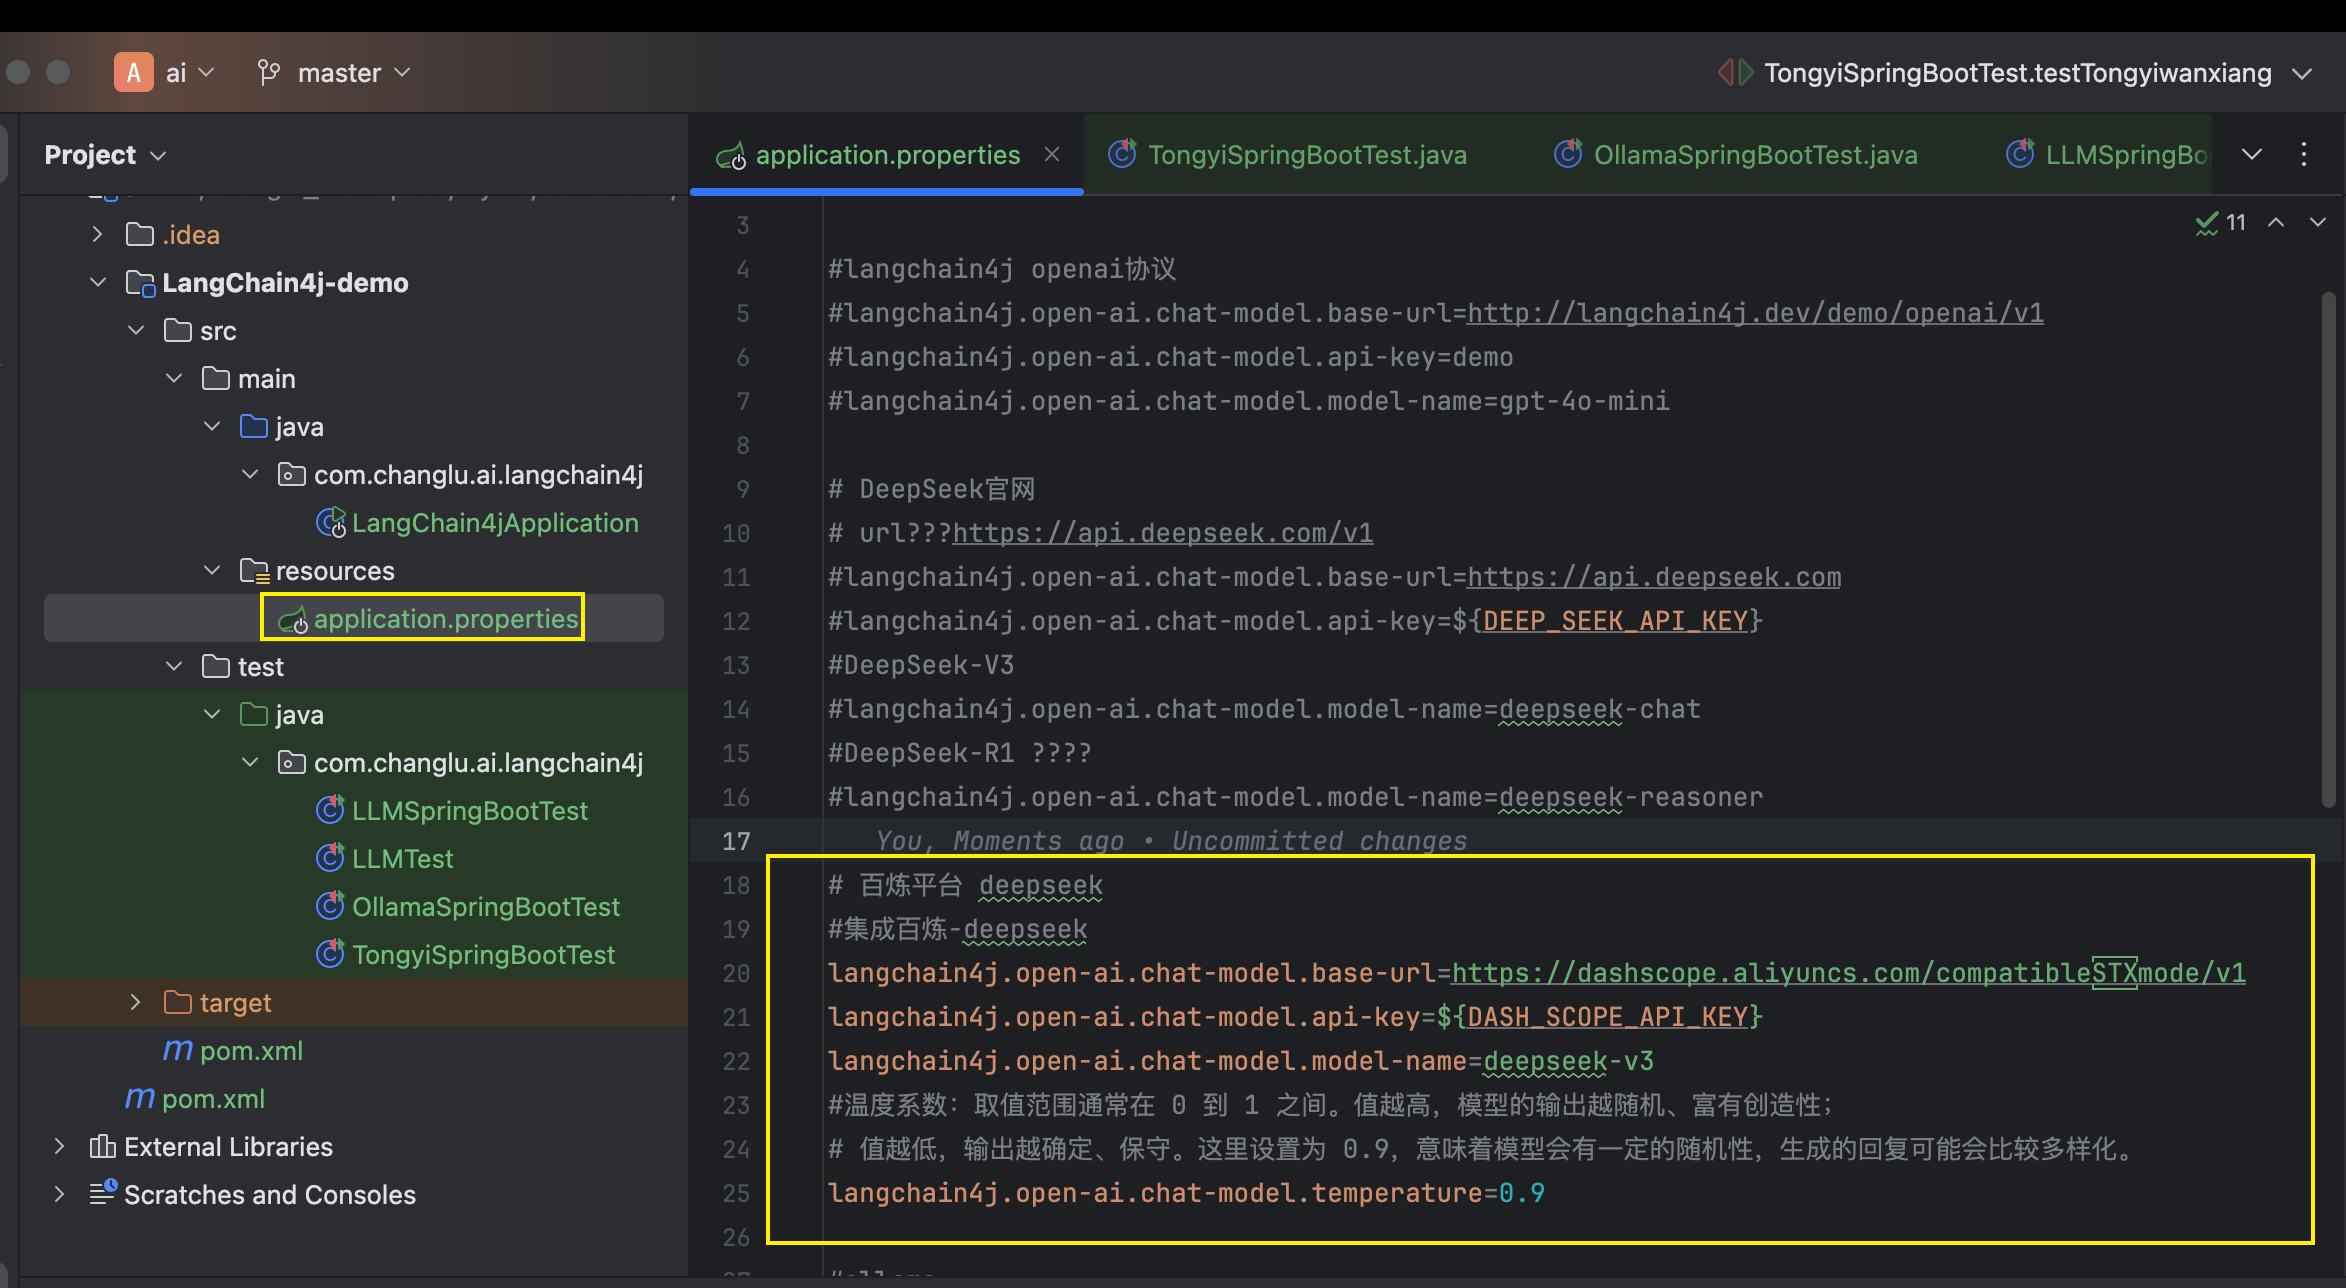Collapse the src folder
The height and width of the screenshot is (1288, 2346).
click(136, 330)
